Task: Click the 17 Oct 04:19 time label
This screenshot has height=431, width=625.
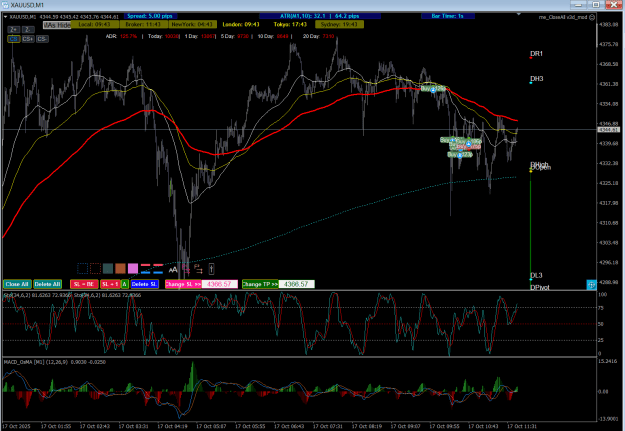Action: [171, 426]
